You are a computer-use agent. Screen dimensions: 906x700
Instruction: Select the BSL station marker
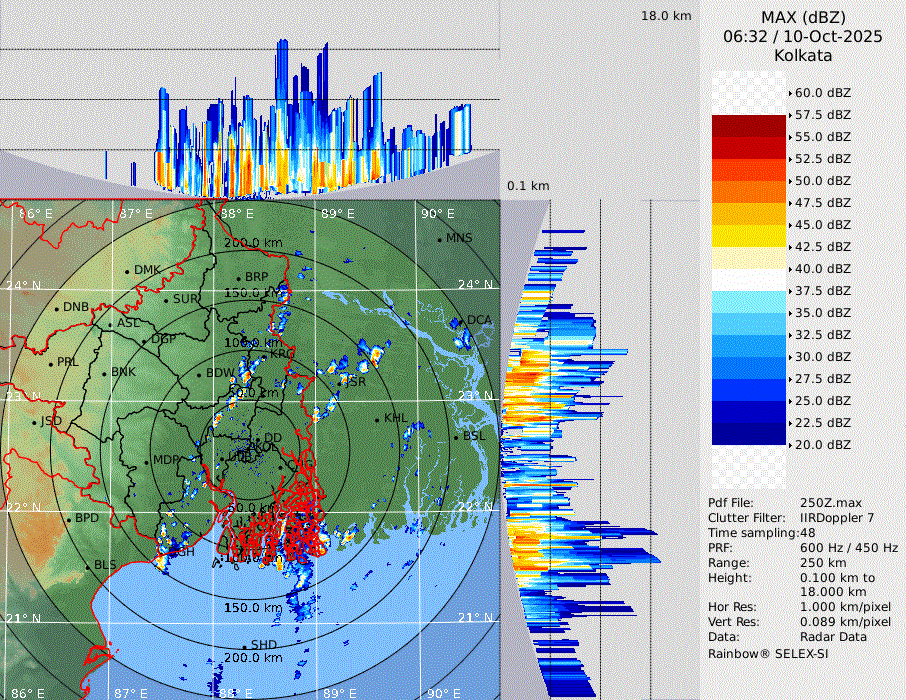[455, 437]
